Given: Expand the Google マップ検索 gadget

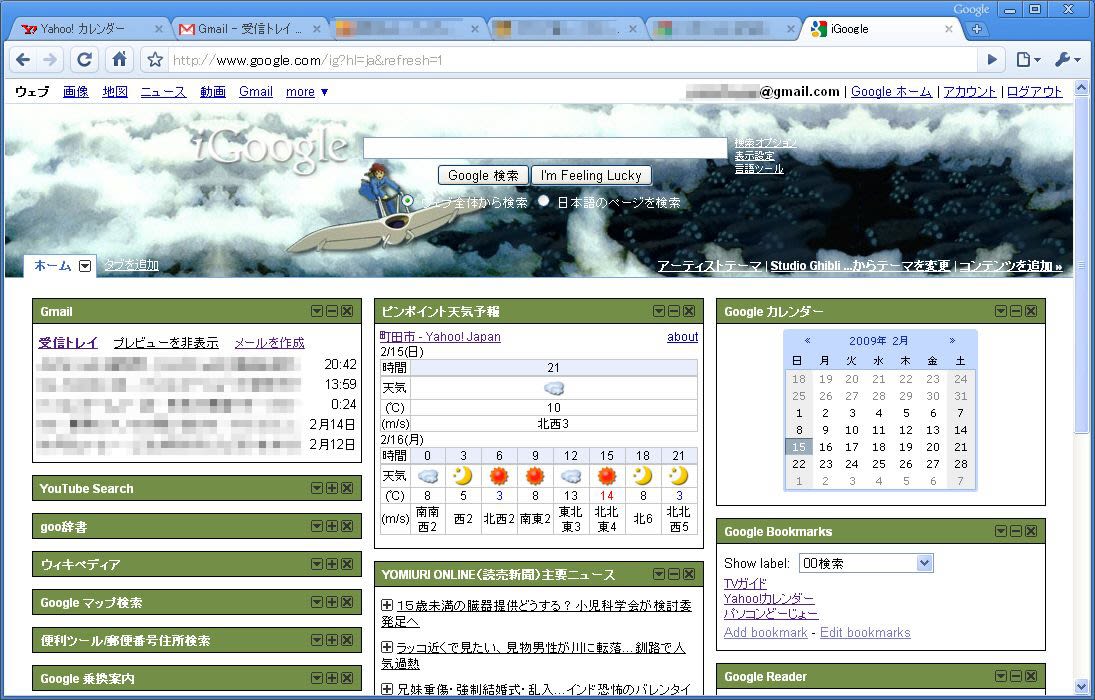Looking at the screenshot, I should point(332,601).
